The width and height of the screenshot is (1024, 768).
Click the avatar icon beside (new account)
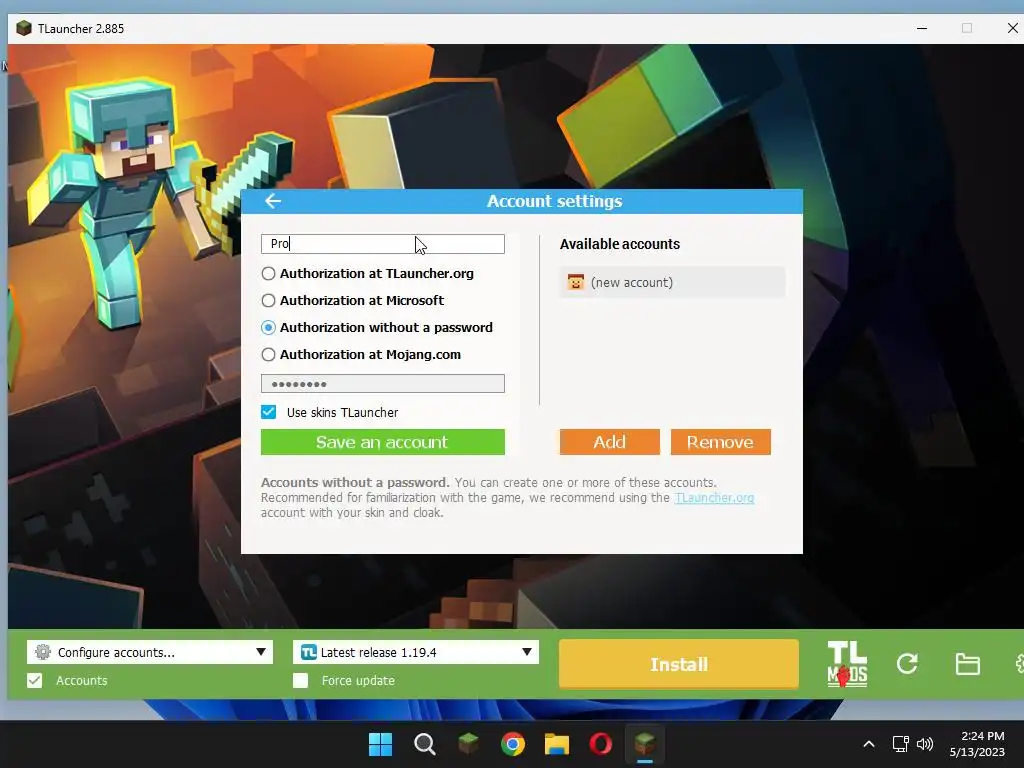click(575, 282)
